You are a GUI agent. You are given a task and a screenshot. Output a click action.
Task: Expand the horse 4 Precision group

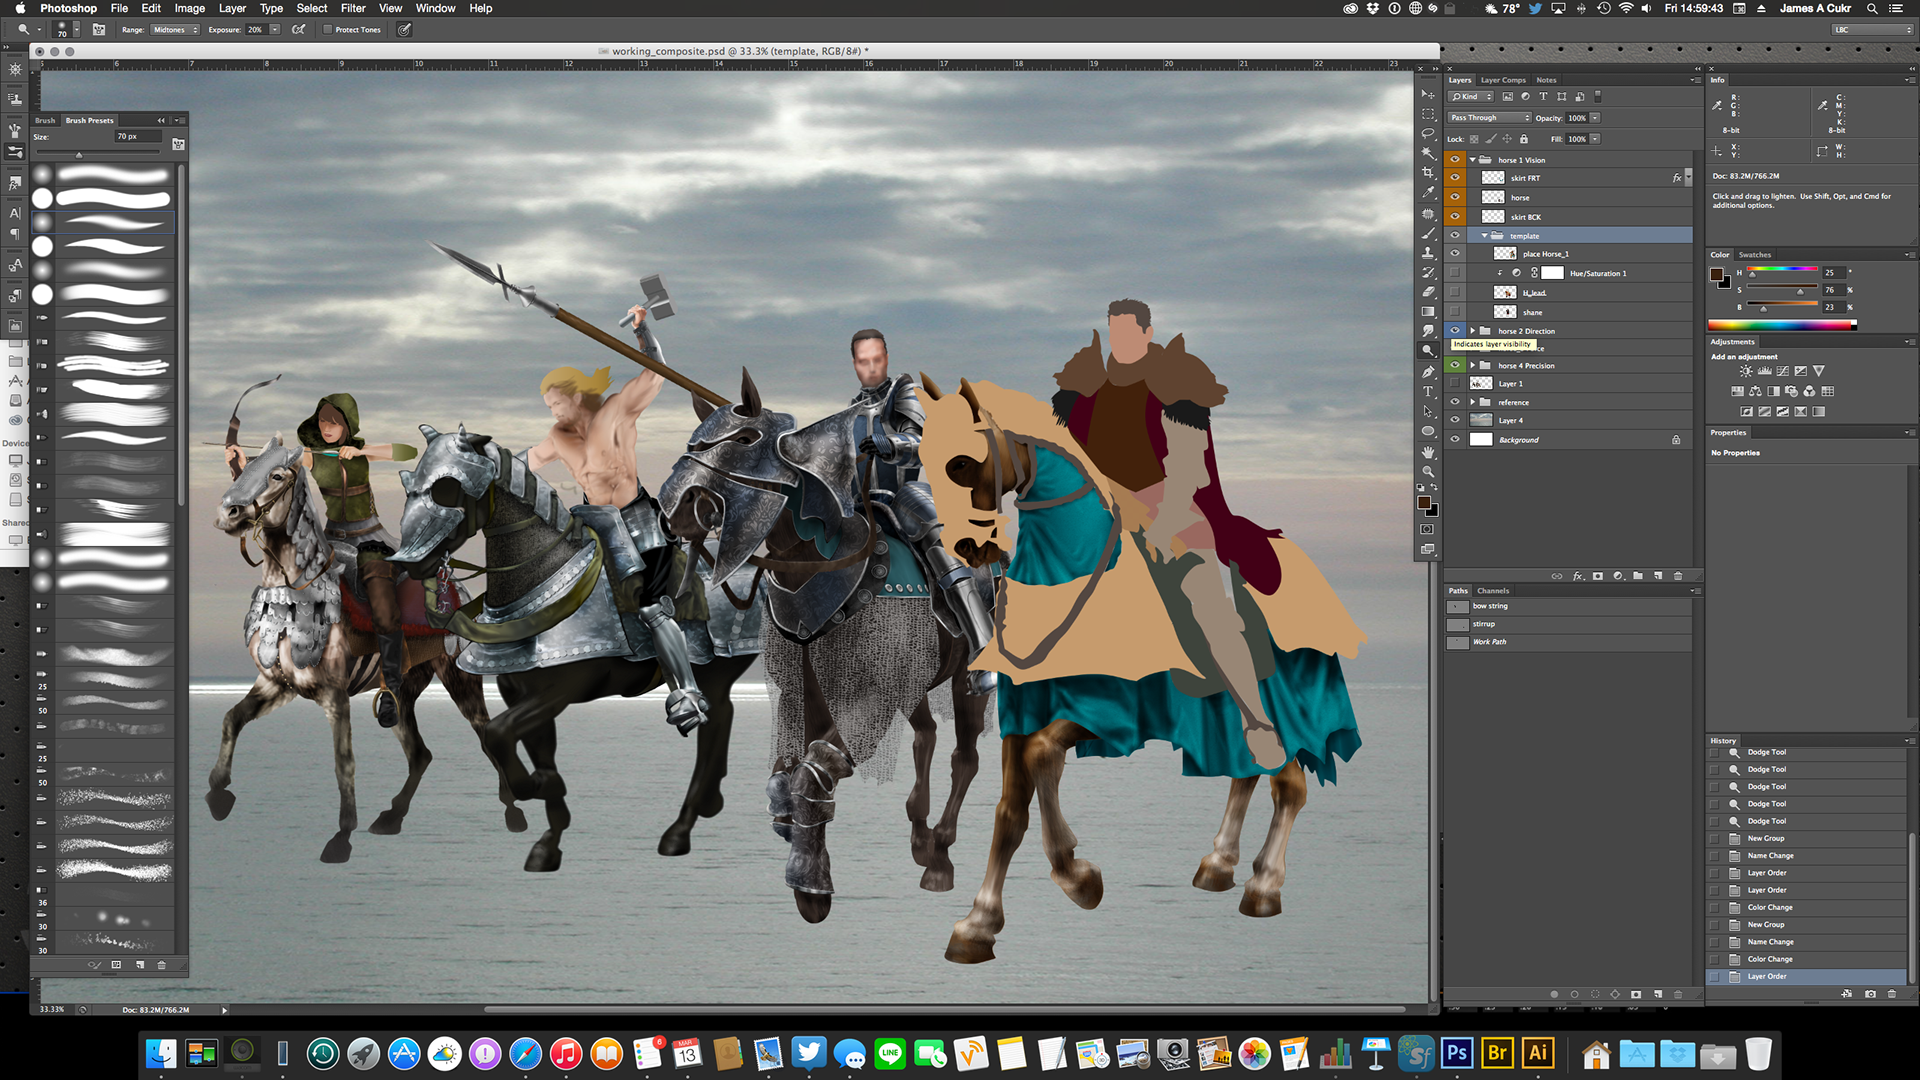(1472, 365)
